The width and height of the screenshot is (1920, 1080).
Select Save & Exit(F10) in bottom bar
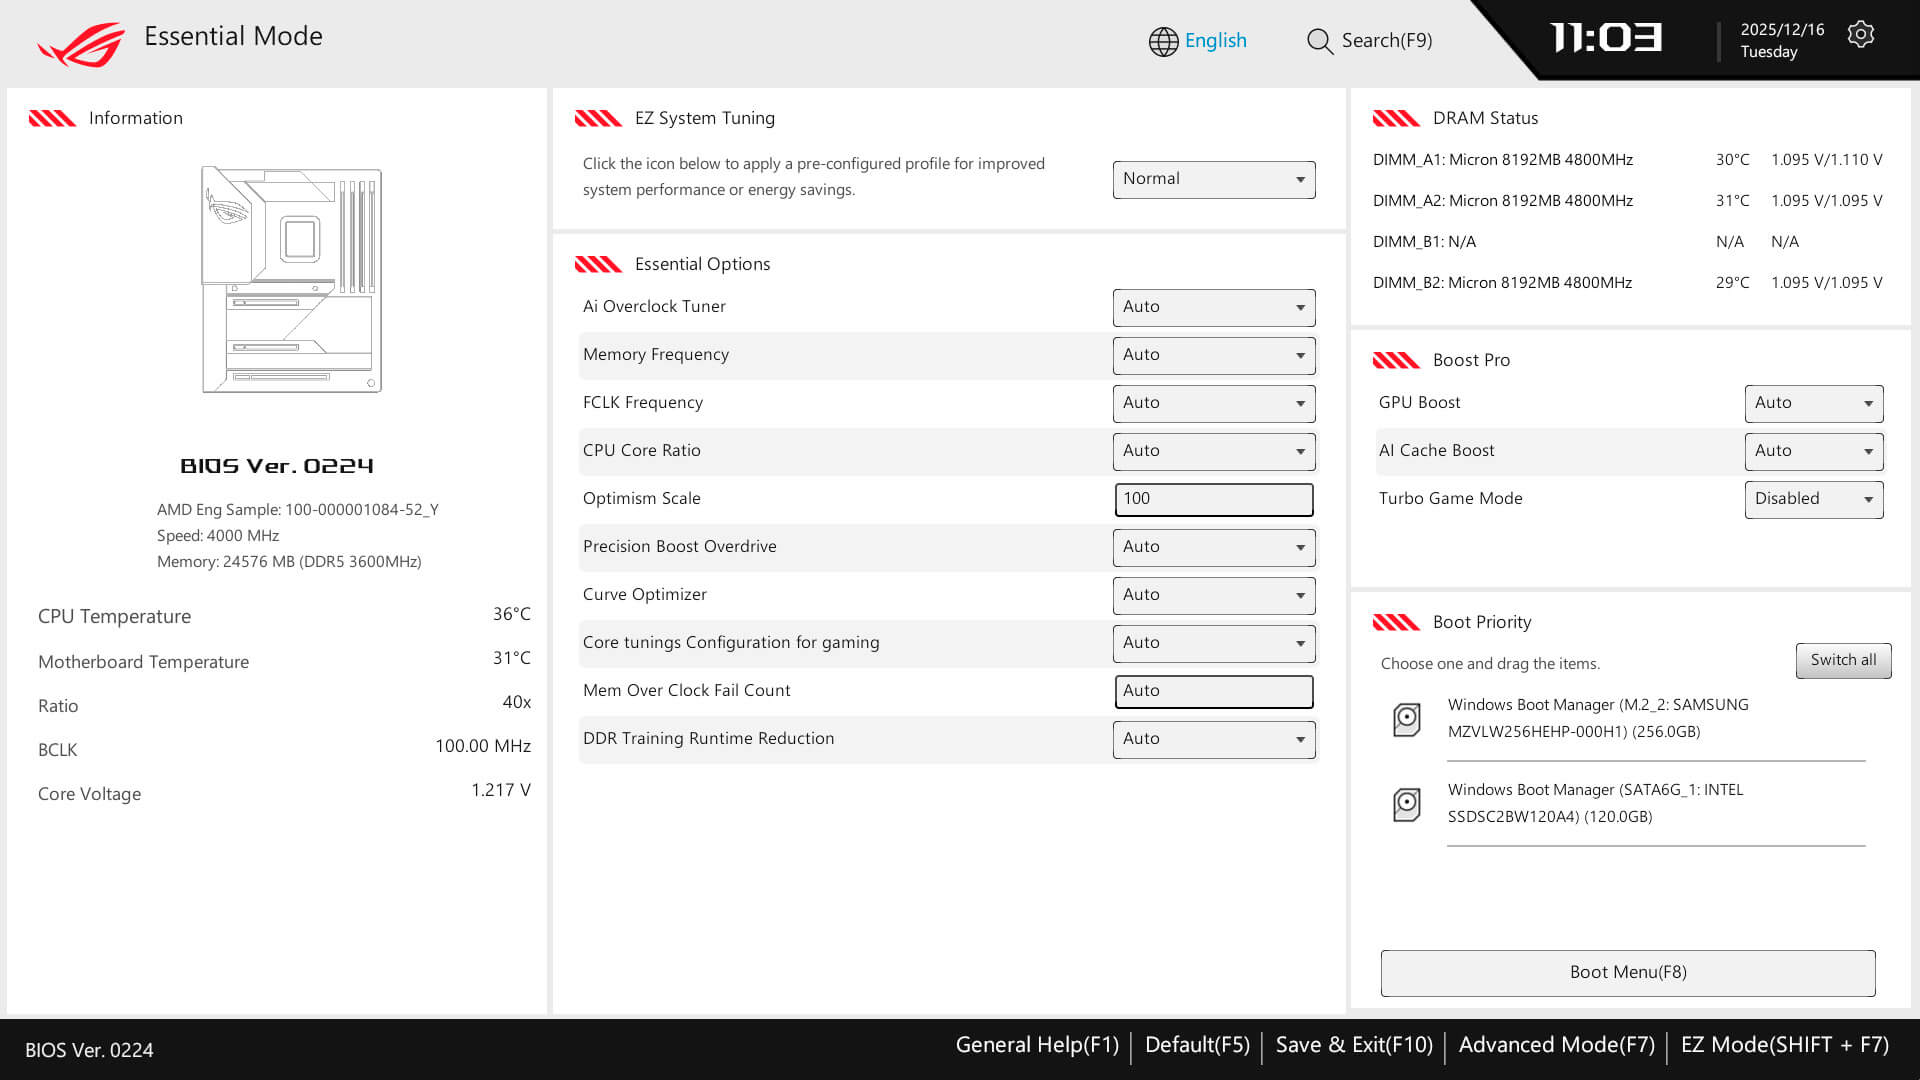point(1353,1045)
